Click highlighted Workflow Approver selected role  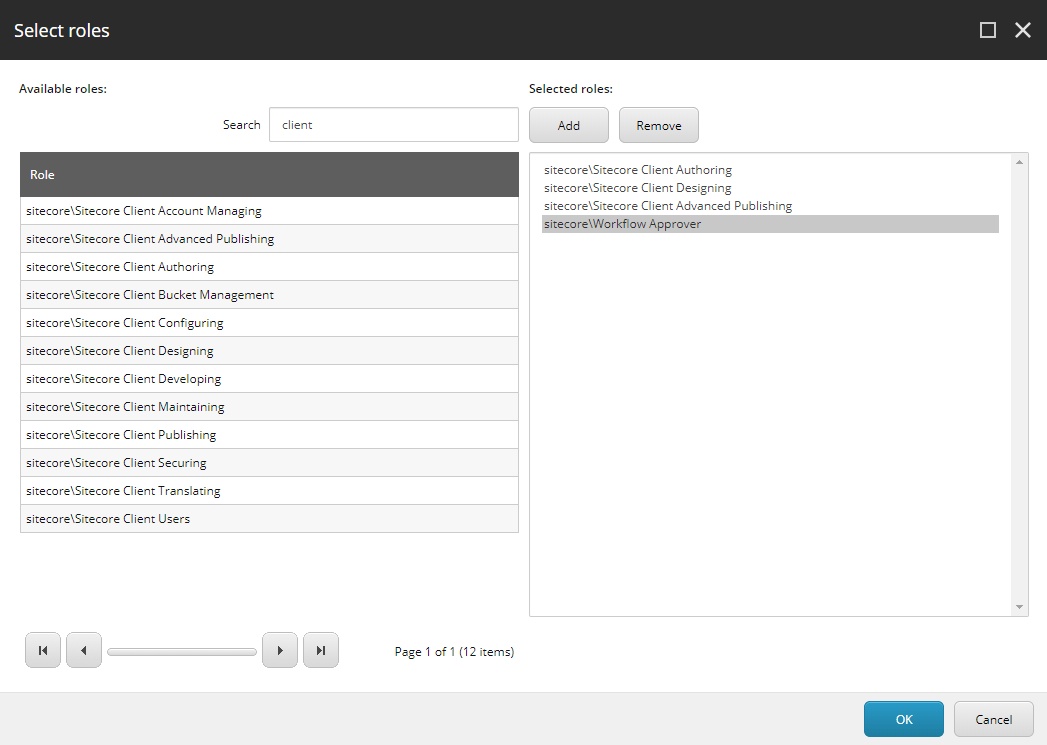coord(770,224)
